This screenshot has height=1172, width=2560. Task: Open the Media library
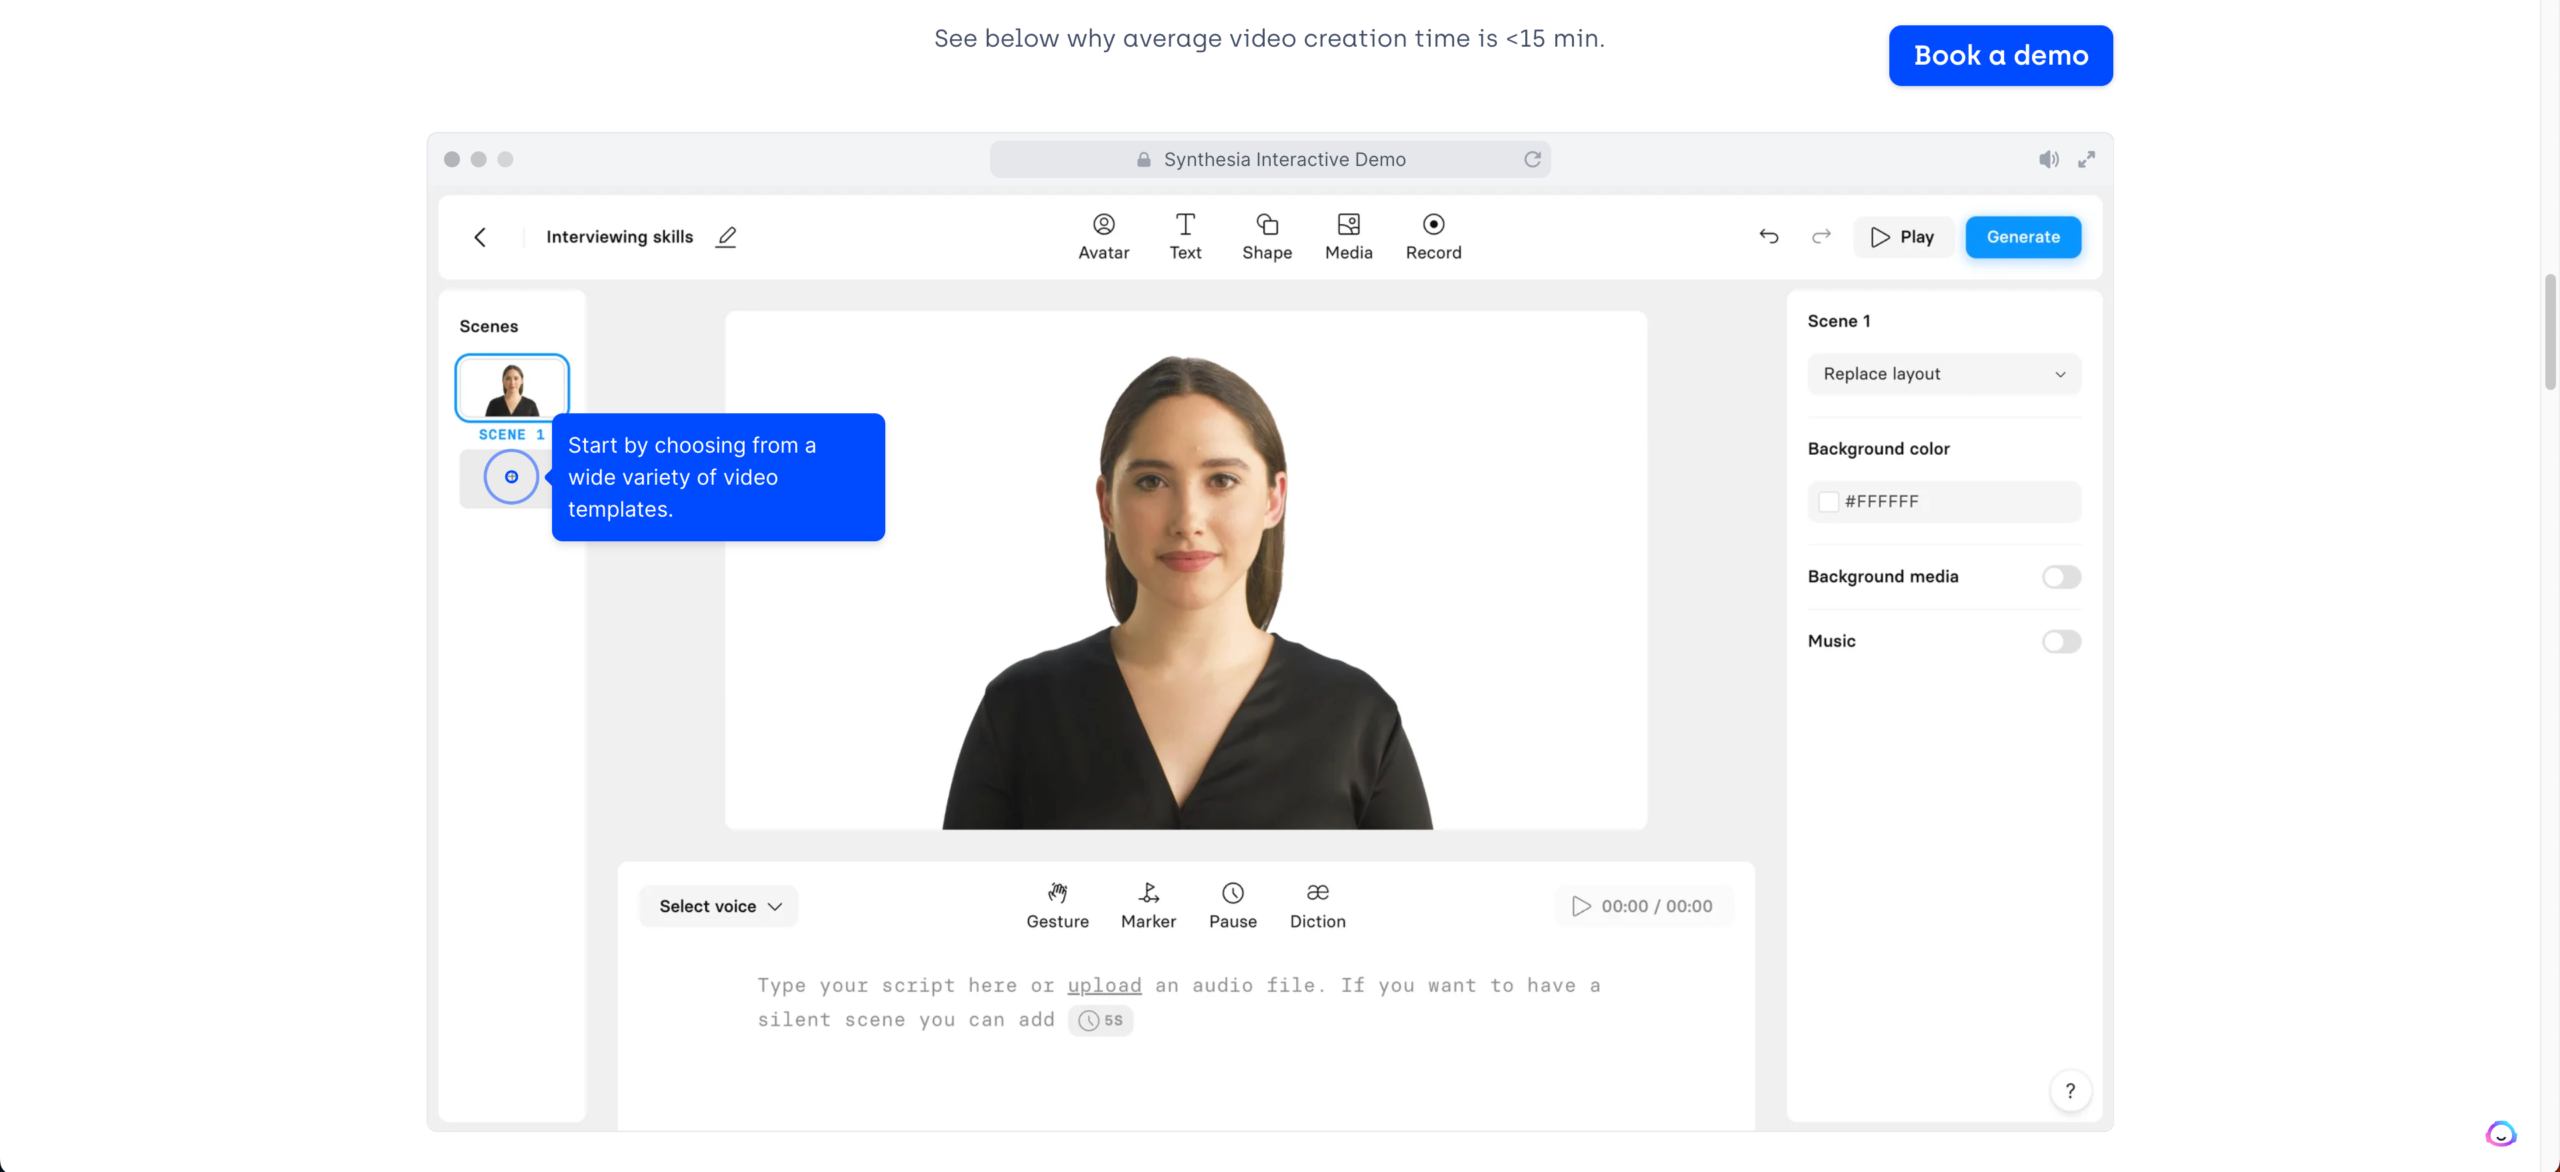pos(1348,236)
